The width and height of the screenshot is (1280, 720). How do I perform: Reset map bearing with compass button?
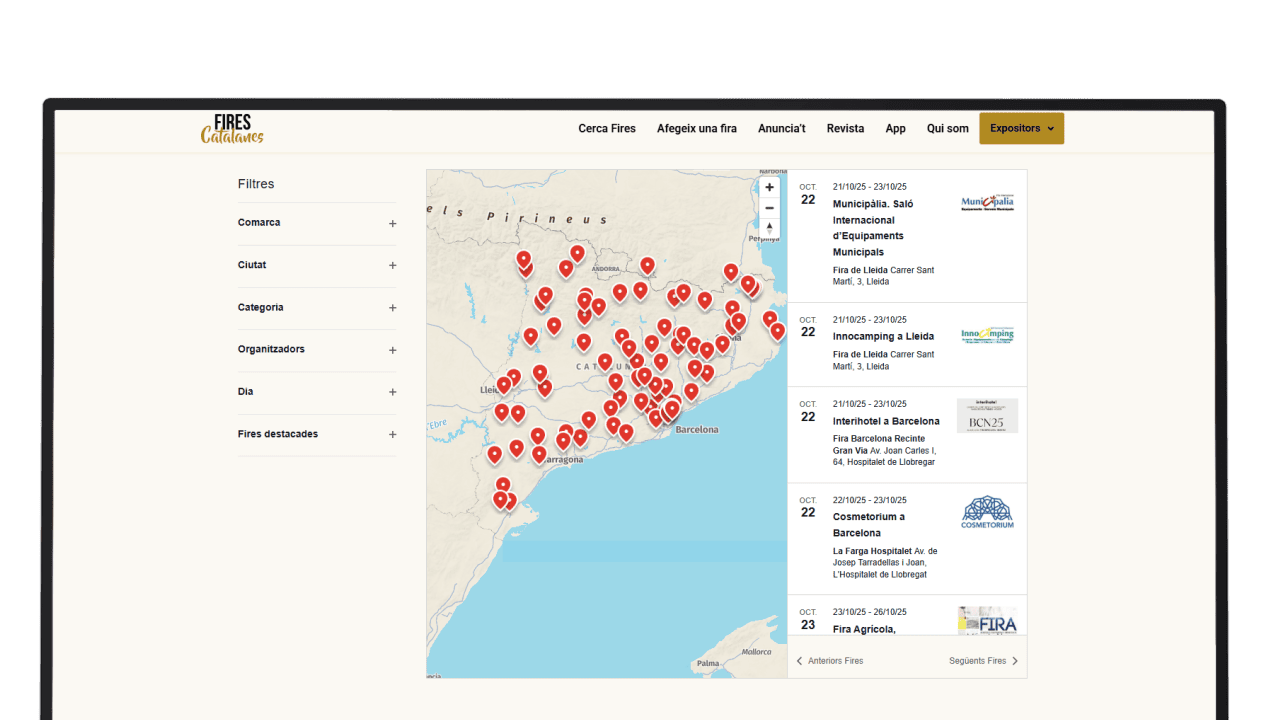tap(769, 229)
